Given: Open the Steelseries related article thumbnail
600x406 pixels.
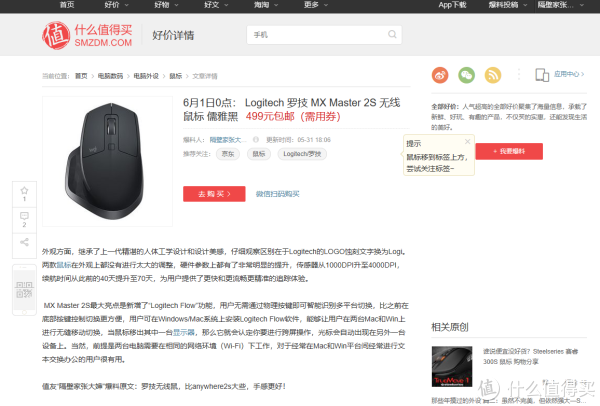Looking at the screenshot, I should coord(452,367).
